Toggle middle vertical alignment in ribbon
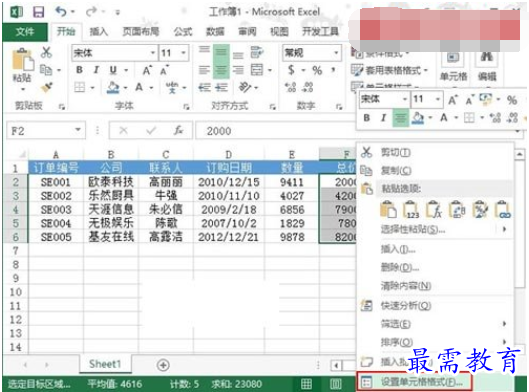Image resolution: width=529 pixels, height=392 pixels. pyautogui.click(x=221, y=53)
